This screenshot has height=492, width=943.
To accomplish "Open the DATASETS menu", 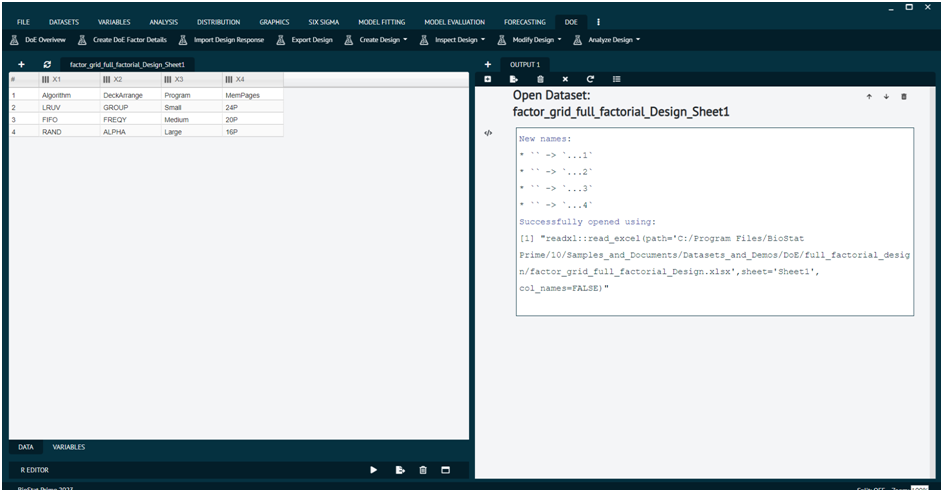I will pos(64,22).
